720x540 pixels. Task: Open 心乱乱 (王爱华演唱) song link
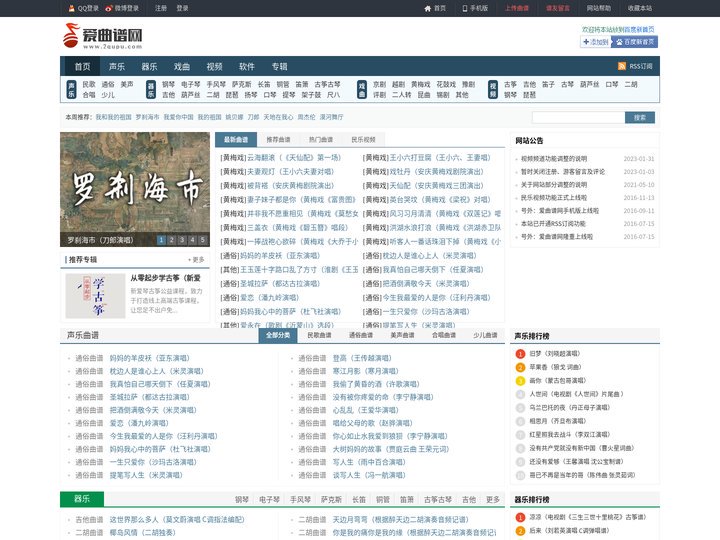pos(366,410)
